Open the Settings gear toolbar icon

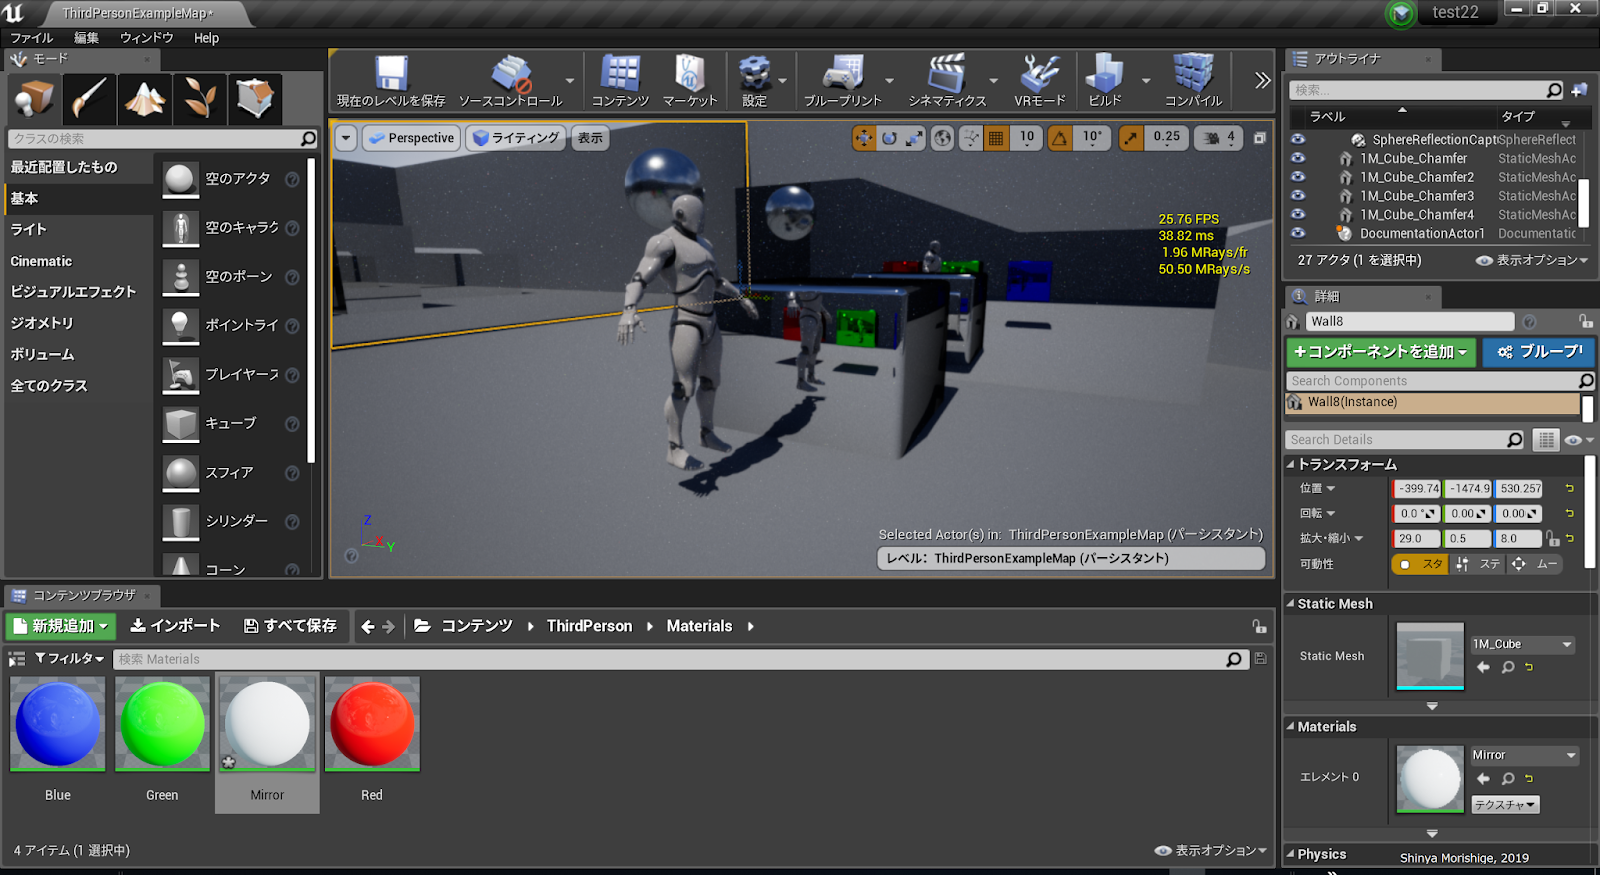[754, 80]
